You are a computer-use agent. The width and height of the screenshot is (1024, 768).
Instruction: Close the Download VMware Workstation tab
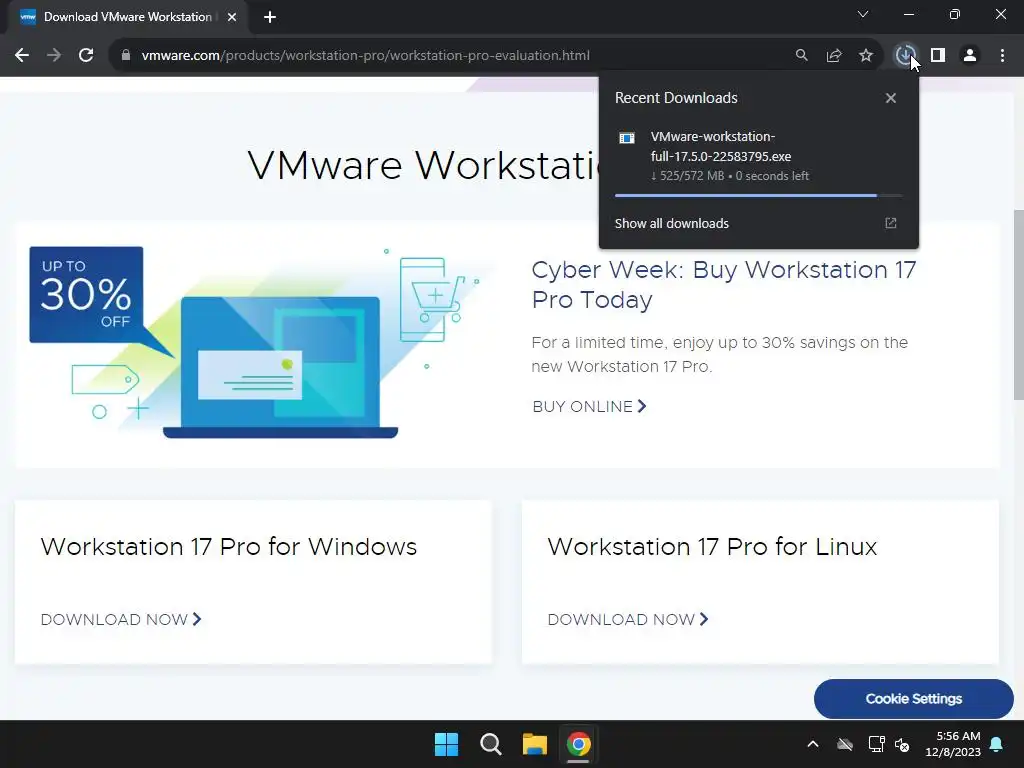click(x=232, y=17)
